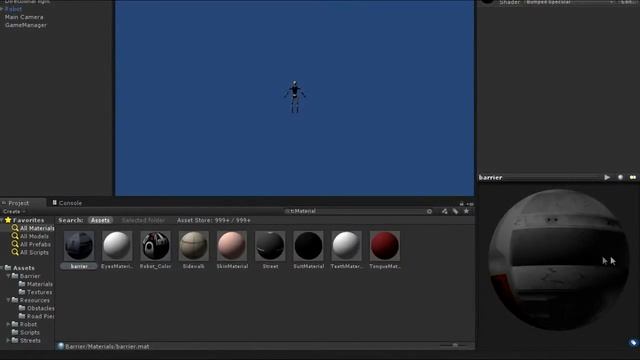Select the SuitMaterial black sphere
This screenshot has height=360, width=640.
click(308, 246)
